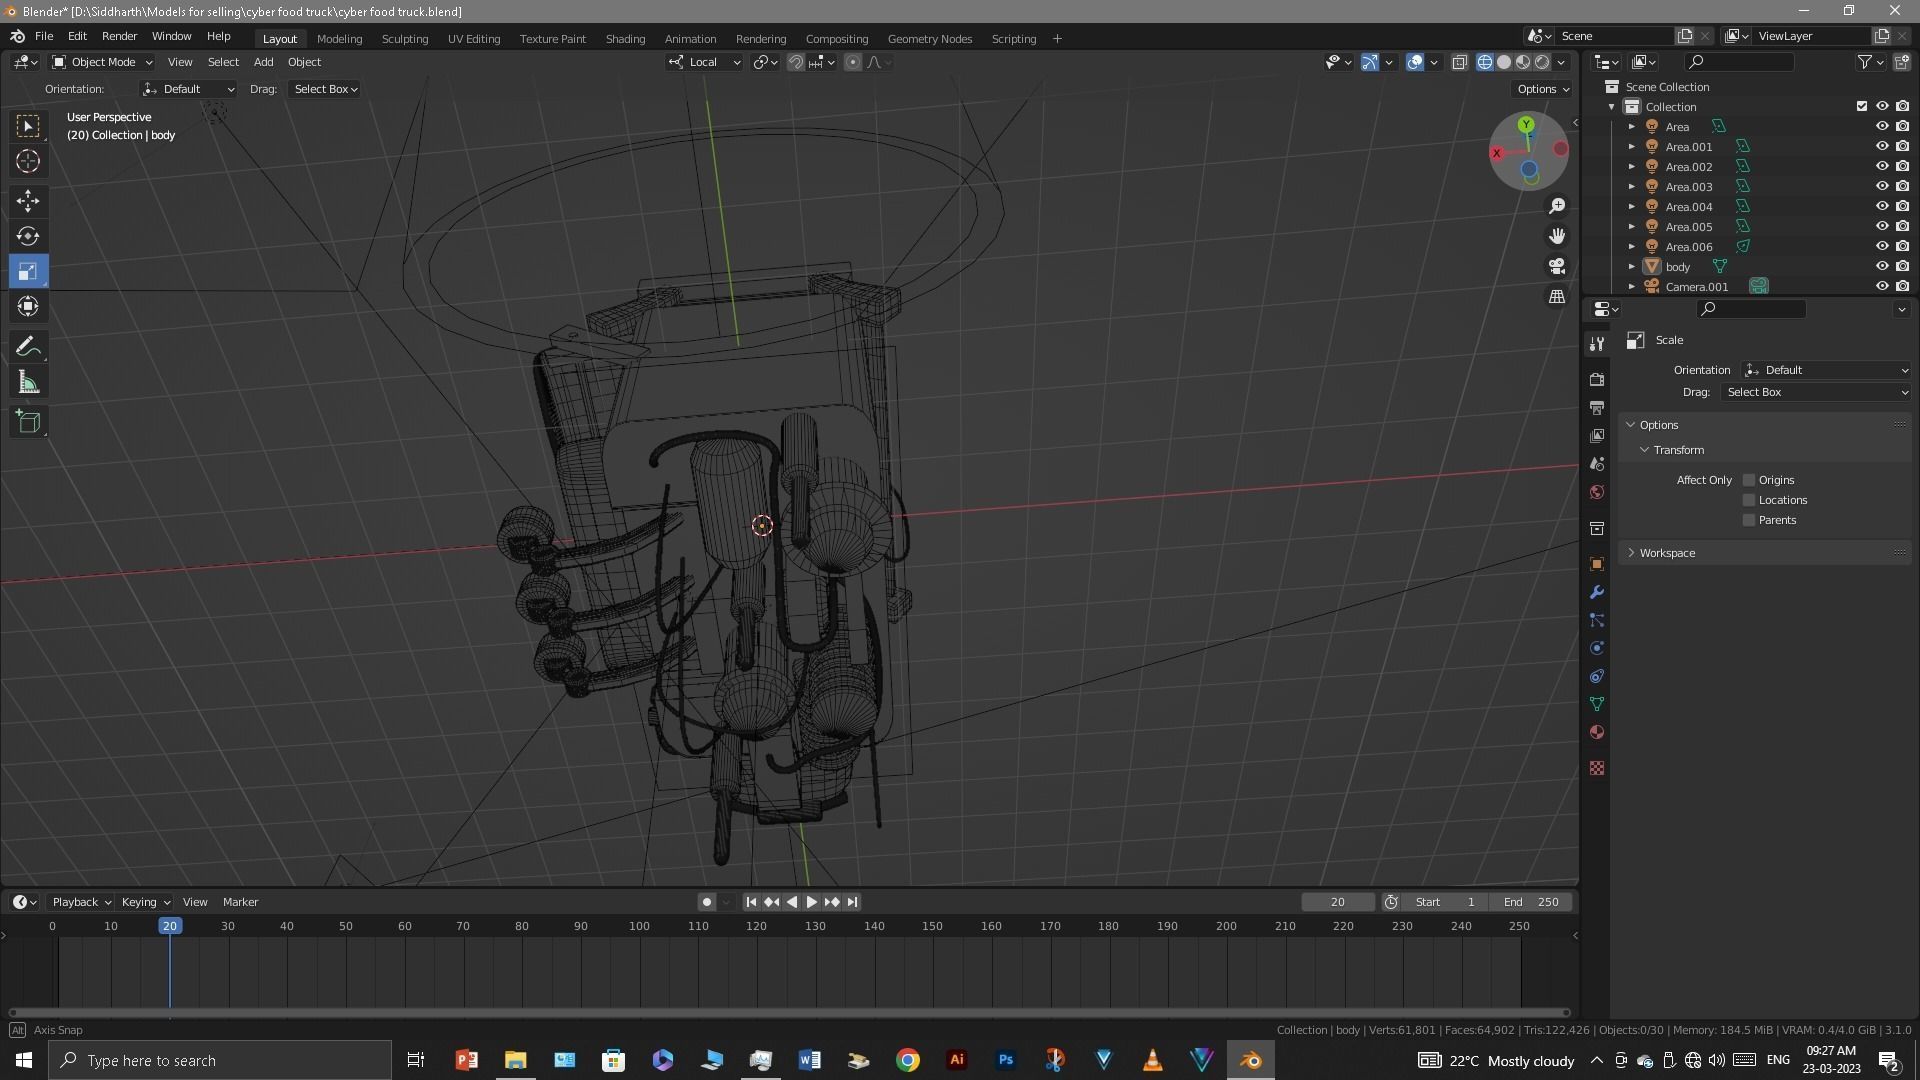Expand the Area.001 tree item
The height and width of the screenshot is (1080, 1920).
pyautogui.click(x=1632, y=147)
